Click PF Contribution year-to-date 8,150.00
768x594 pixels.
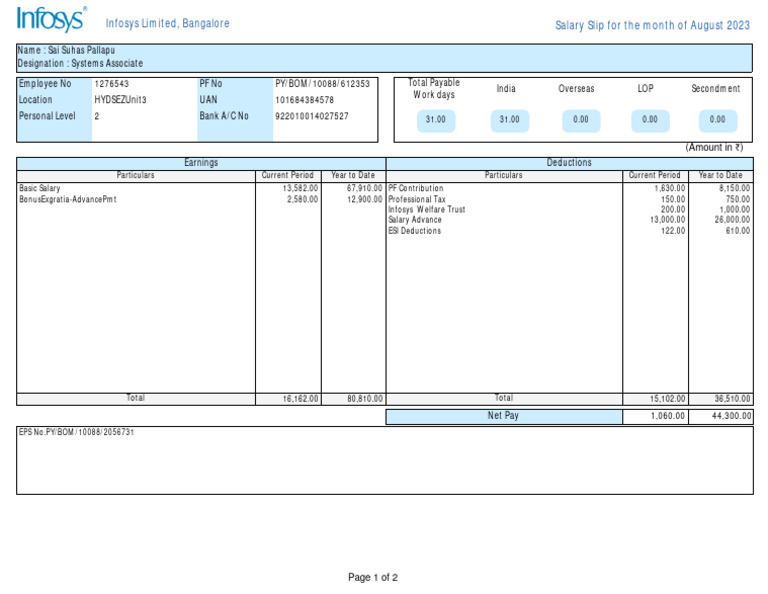click(734, 188)
